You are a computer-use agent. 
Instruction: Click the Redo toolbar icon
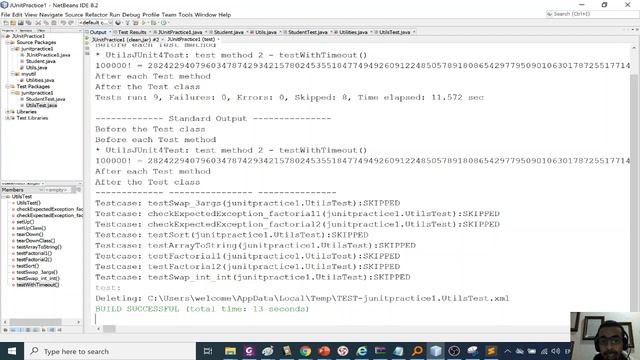coord(71,23)
